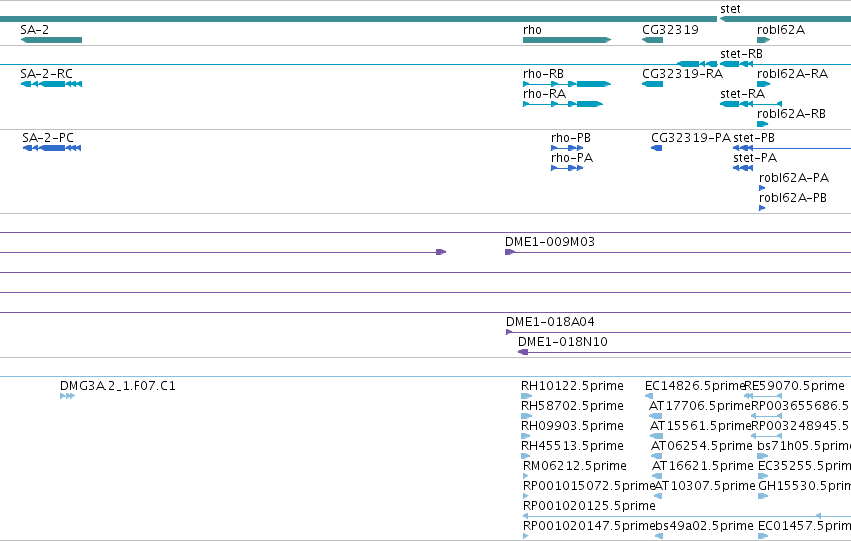Click the robl62A-RA transcript glyph
This screenshot has width=851, height=541.
pos(764,84)
